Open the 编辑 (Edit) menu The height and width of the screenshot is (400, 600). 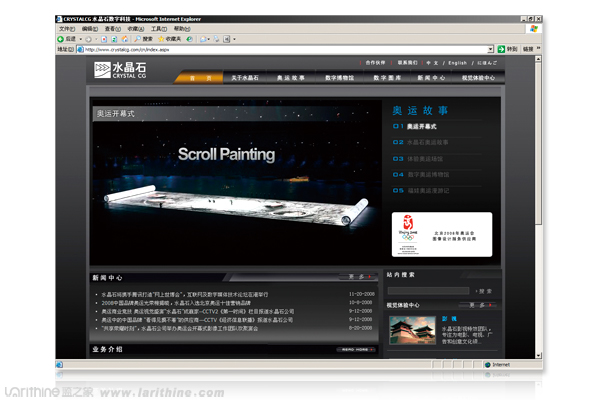point(90,29)
